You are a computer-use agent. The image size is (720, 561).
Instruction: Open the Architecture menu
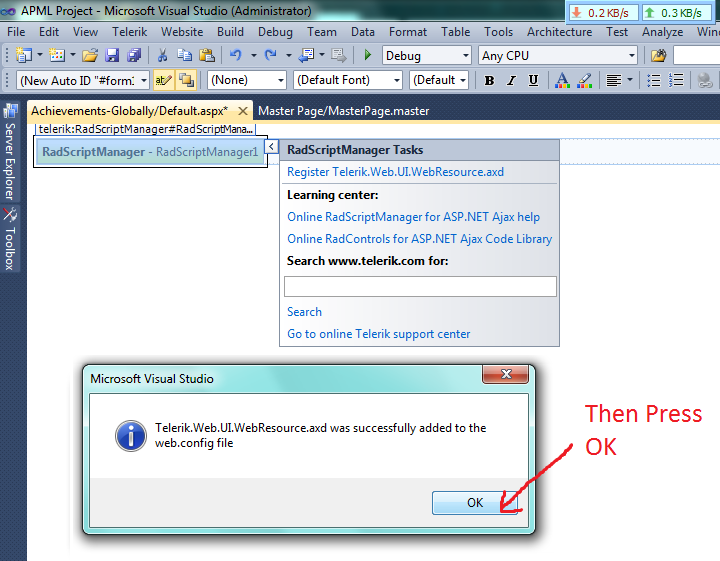tap(559, 32)
